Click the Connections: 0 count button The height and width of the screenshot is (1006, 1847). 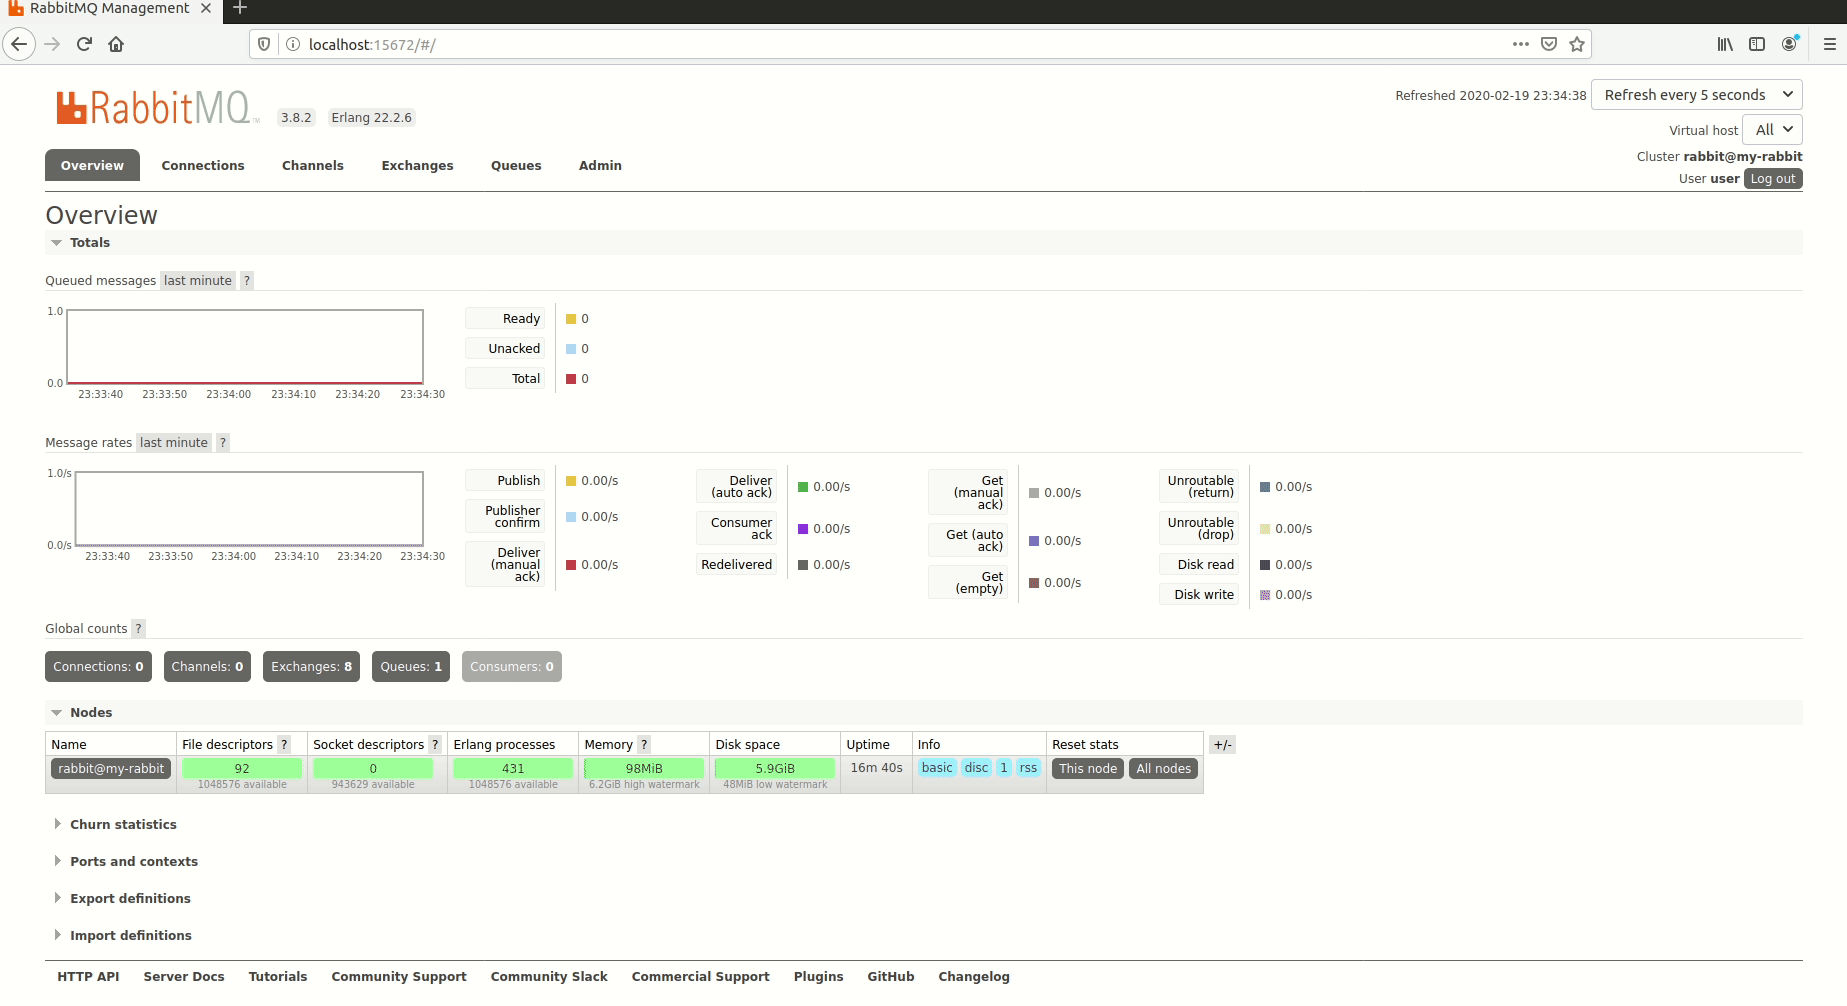[98, 667]
